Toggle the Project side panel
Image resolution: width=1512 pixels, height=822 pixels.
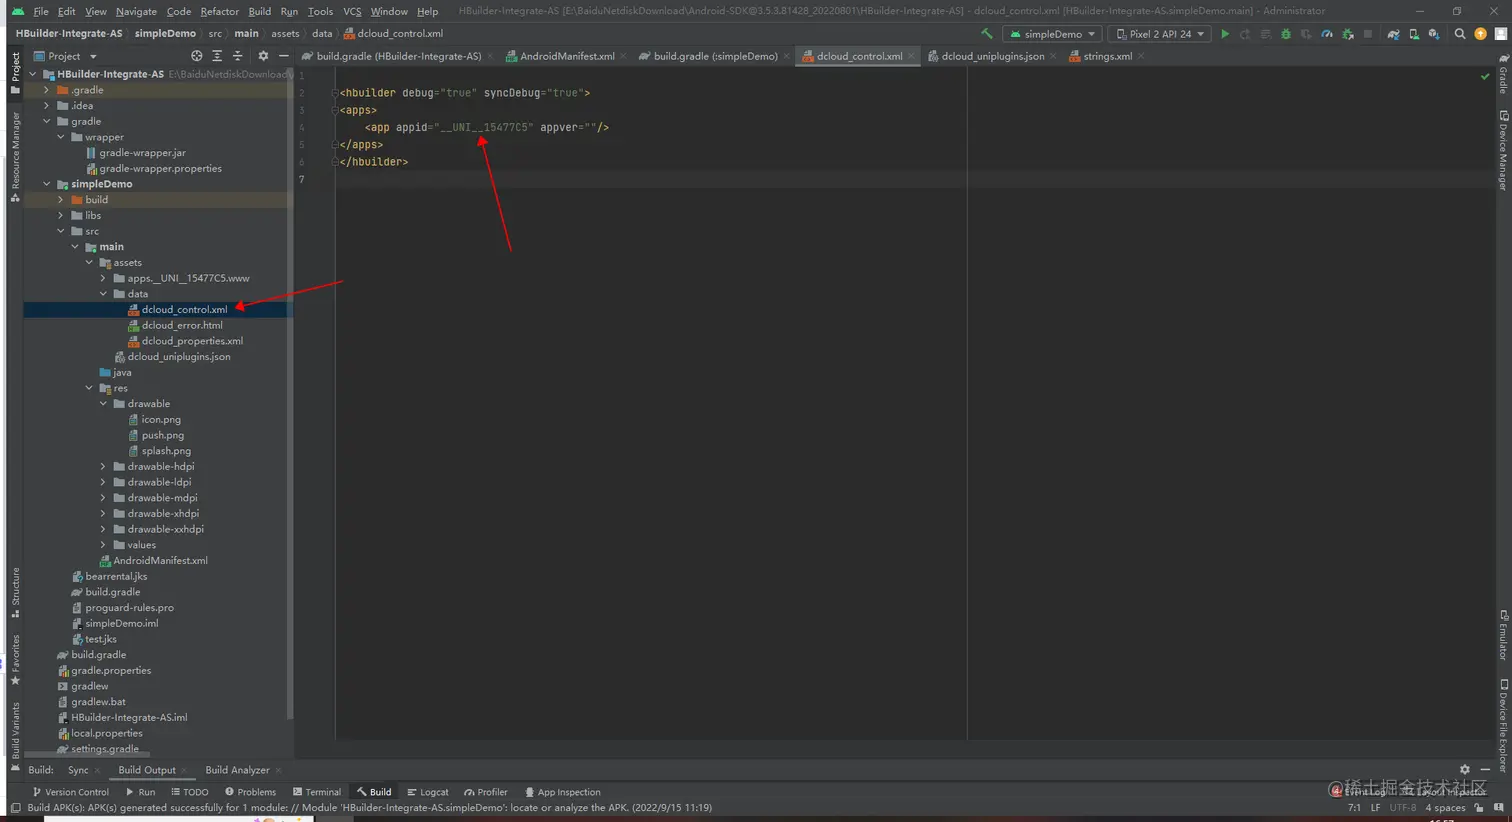pyautogui.click(x=15, y=73)
